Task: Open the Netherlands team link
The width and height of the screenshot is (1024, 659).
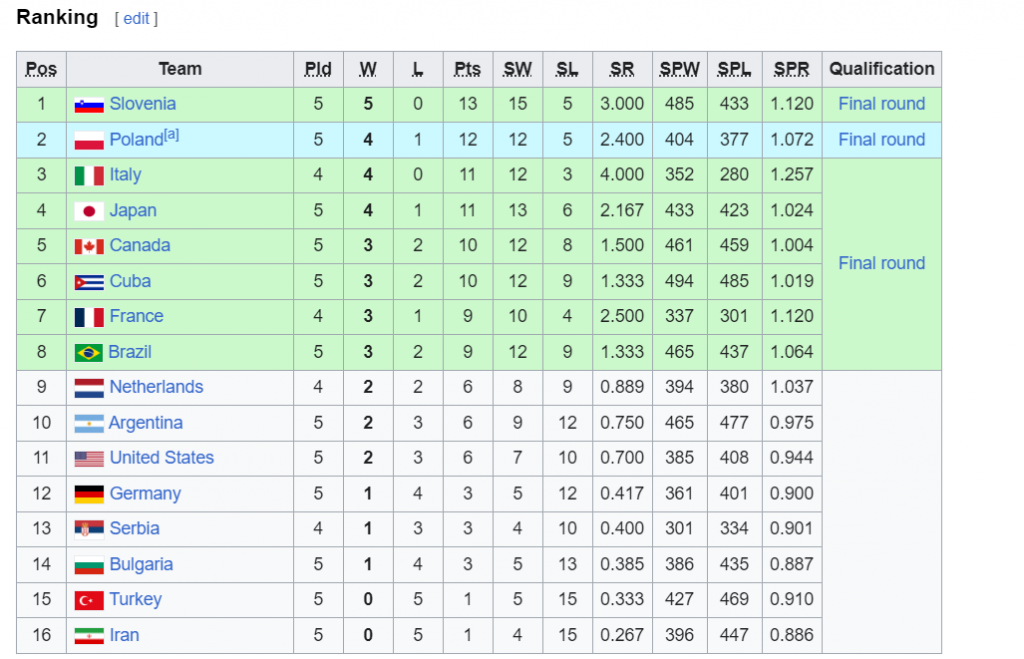Action: (x=156, y=387)
